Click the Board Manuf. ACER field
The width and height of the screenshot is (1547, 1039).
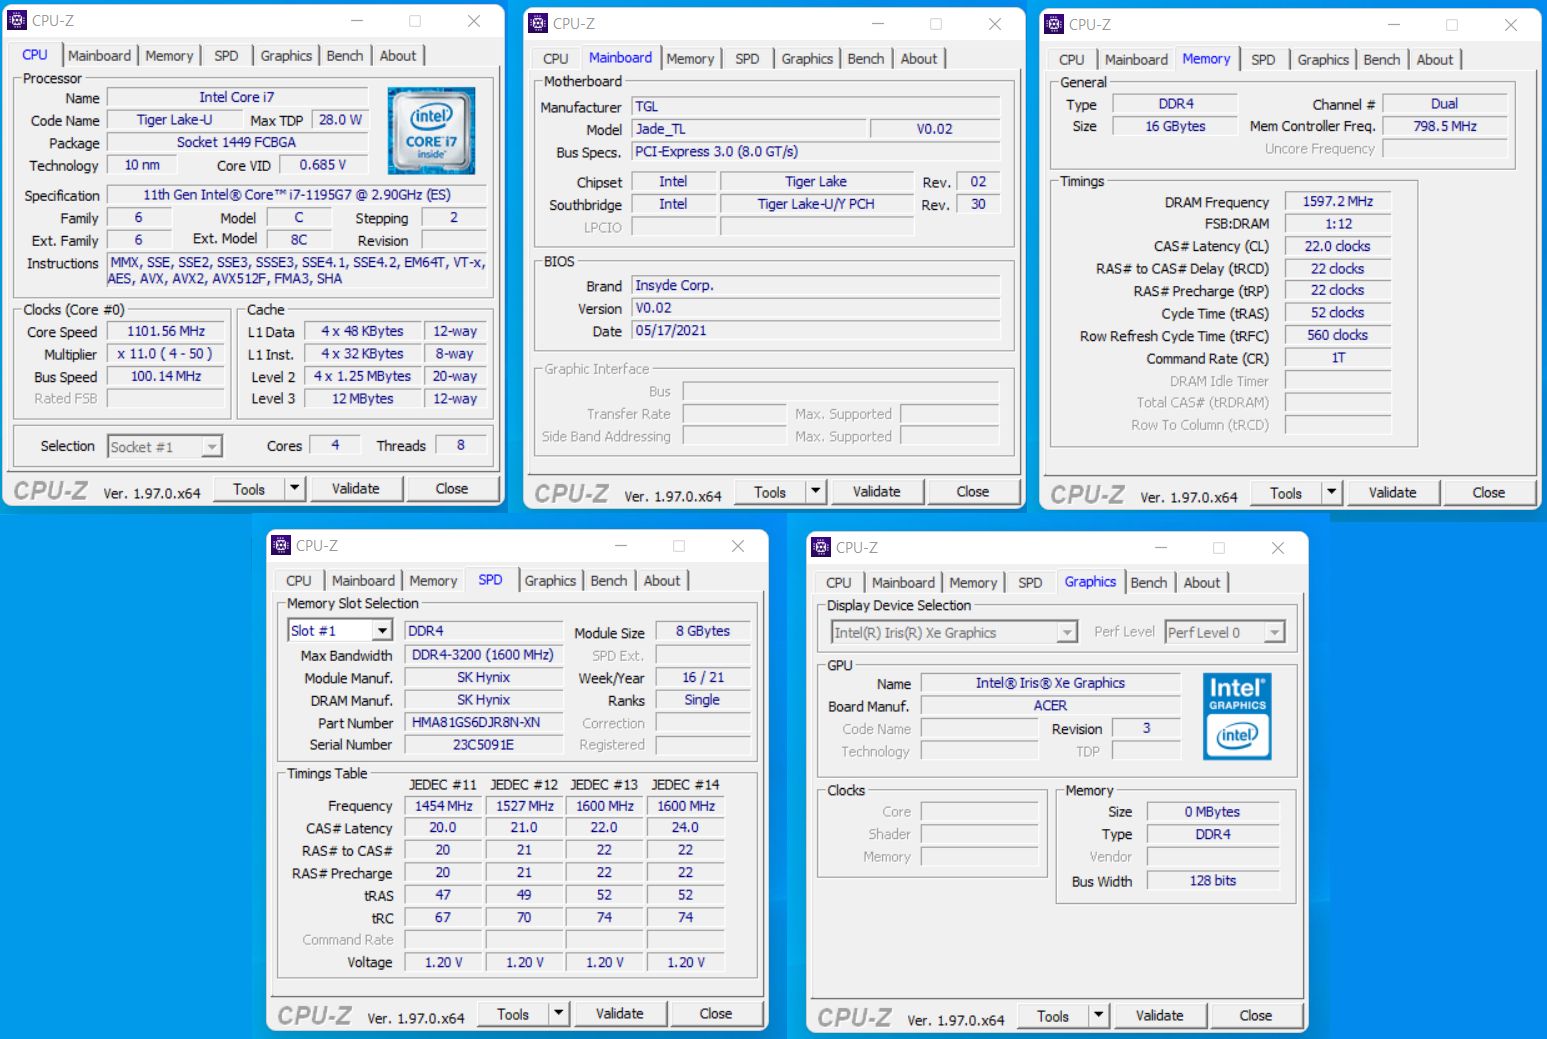coord(1050,705)
